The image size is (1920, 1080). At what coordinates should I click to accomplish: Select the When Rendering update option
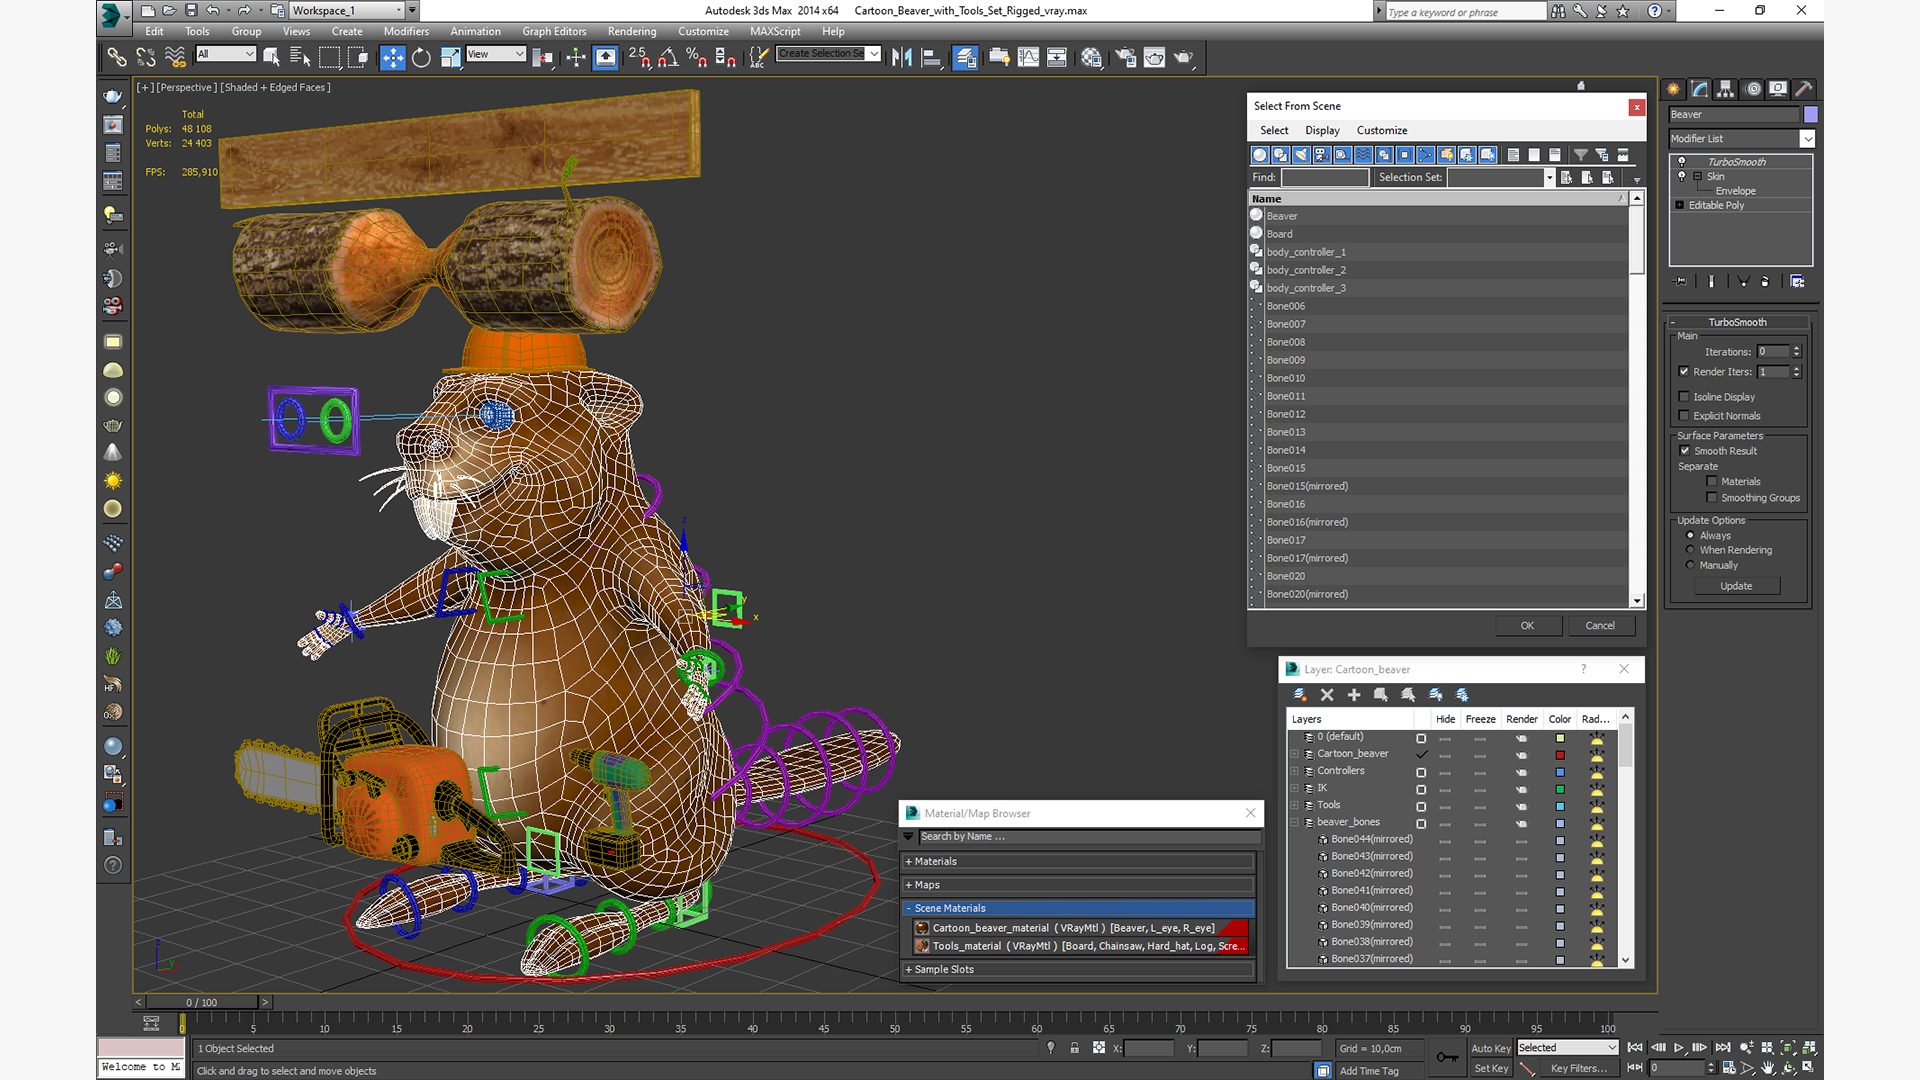(x=1691, y=550)
